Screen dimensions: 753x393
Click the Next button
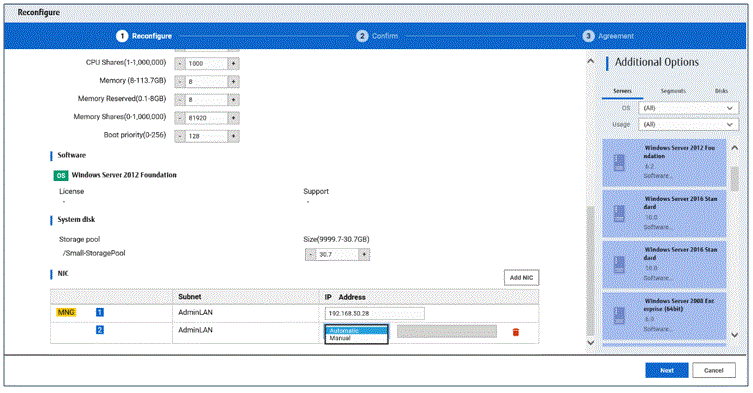click(x=667, y=370)
